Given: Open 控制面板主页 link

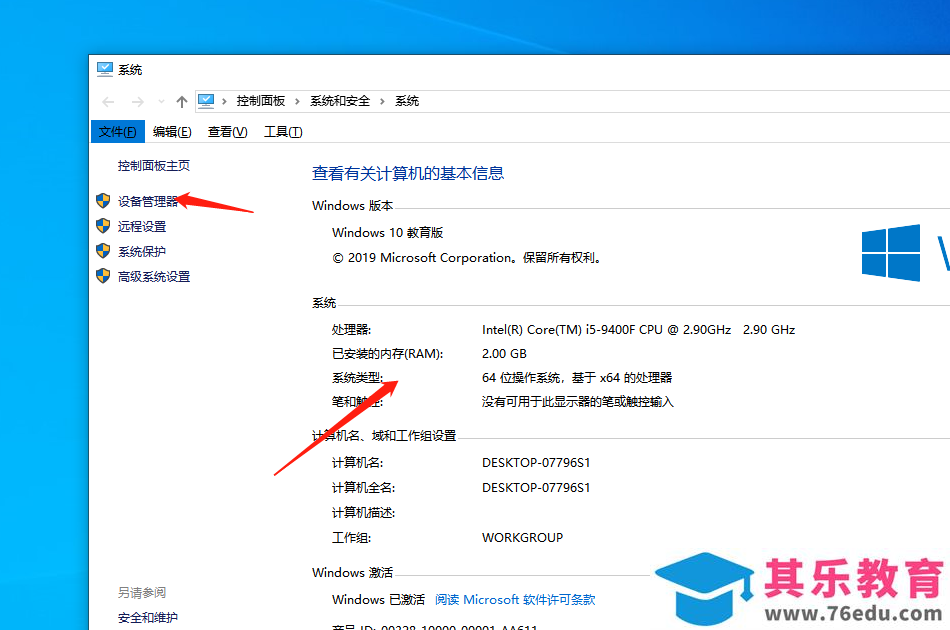Looking at the screenshot, I should [154, 165].
